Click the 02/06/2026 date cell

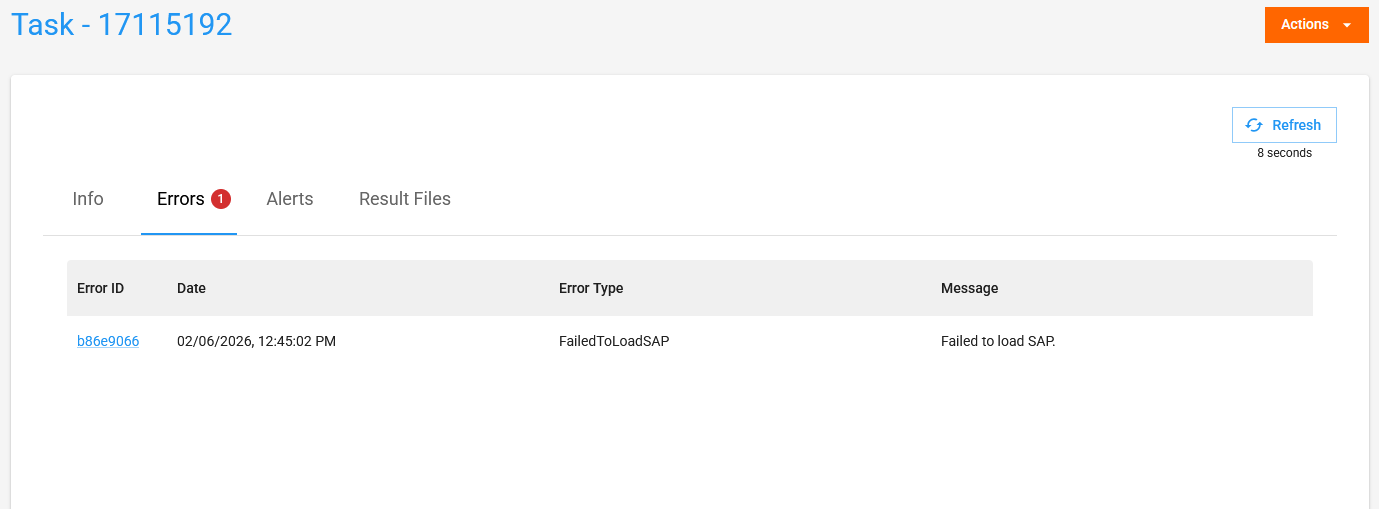tap(256, 341)
